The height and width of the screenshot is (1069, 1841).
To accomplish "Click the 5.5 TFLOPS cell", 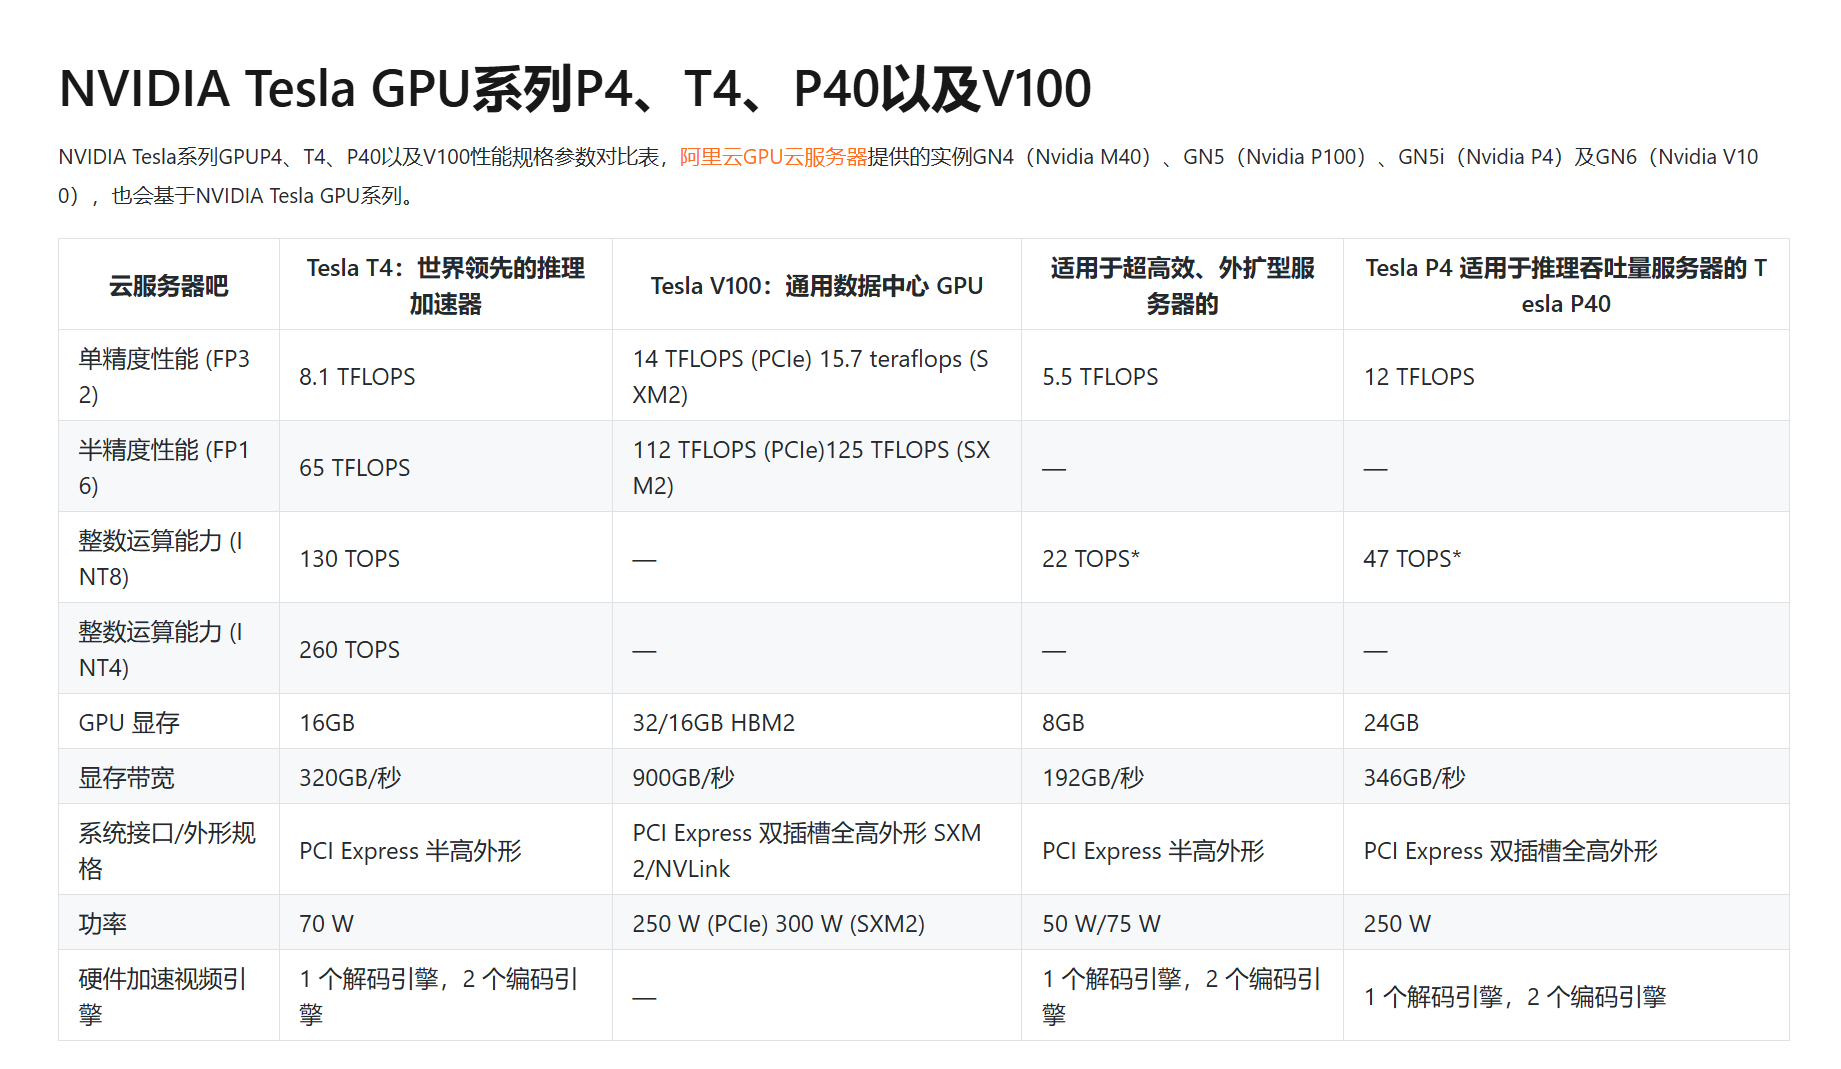I will point(1182,377).
